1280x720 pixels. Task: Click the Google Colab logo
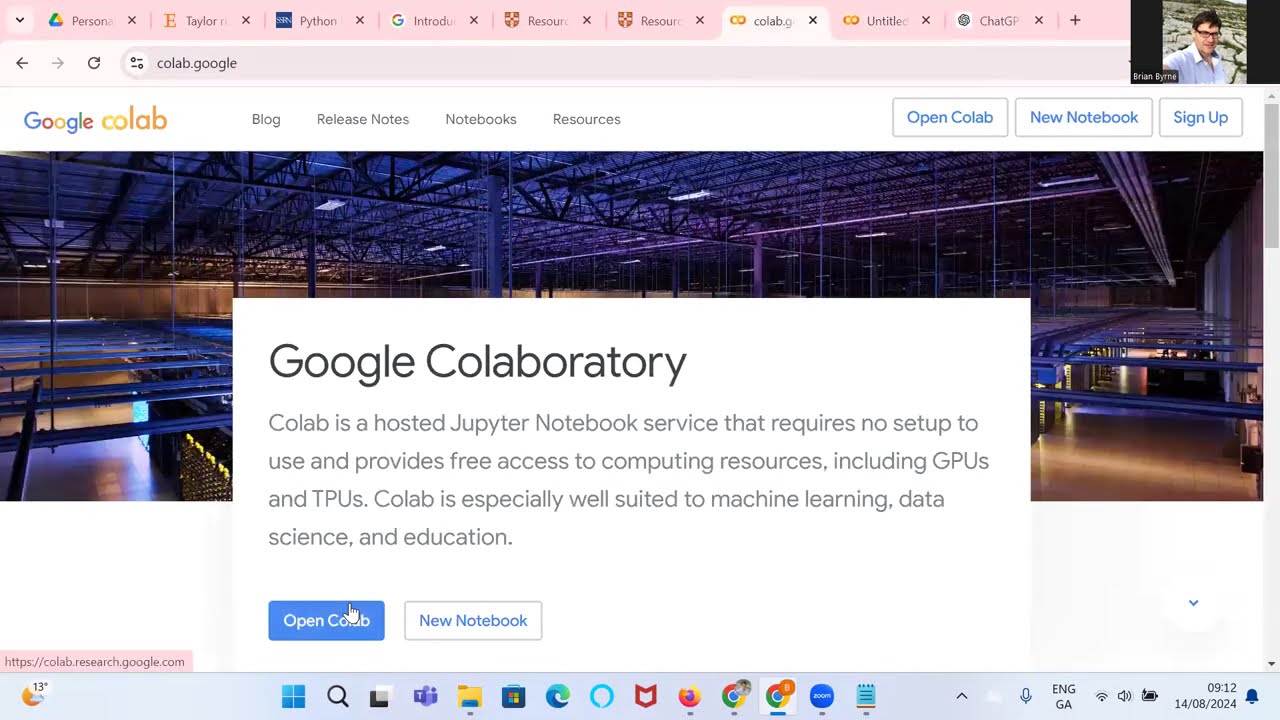(95, 120)
